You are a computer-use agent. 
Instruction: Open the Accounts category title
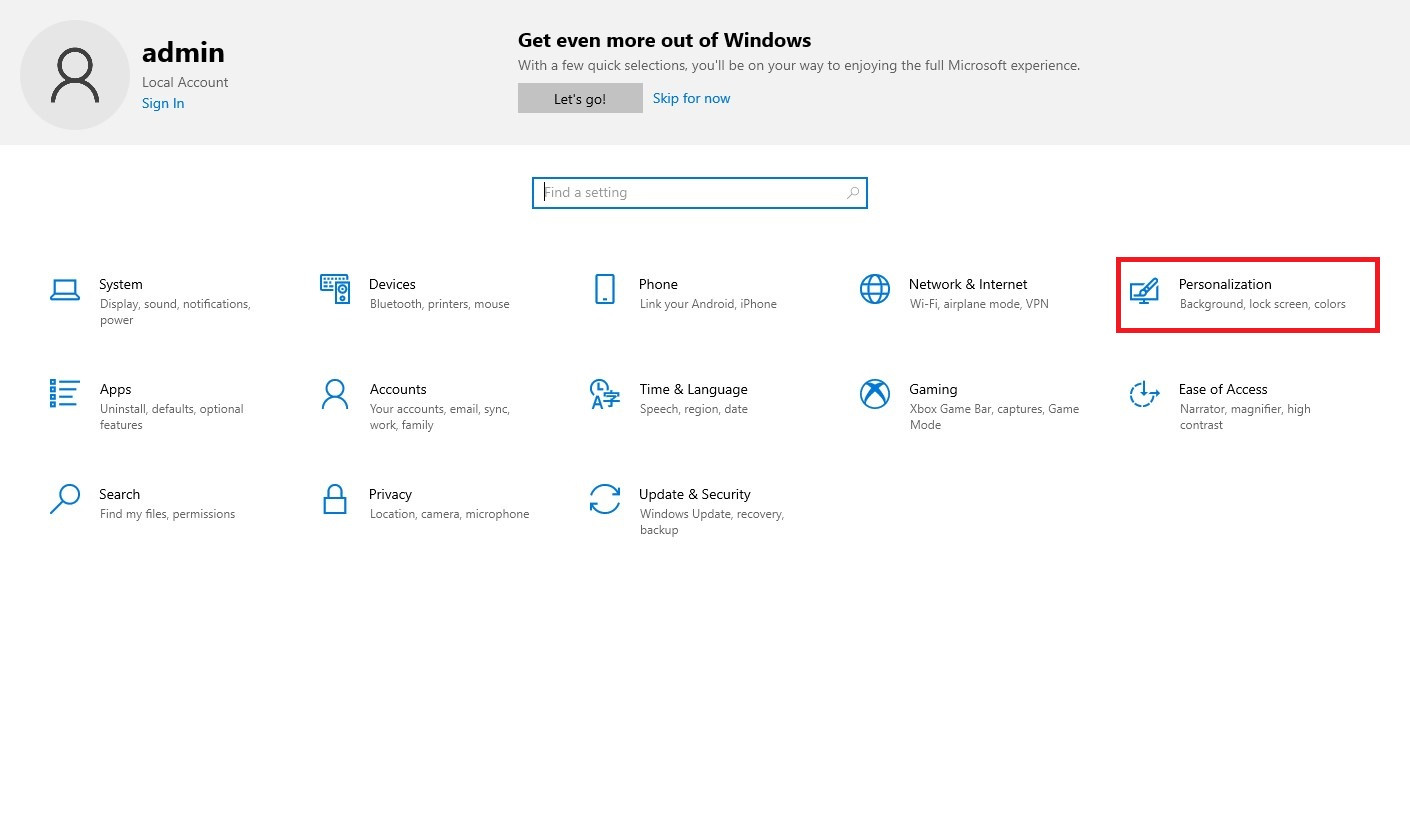pos(398,389)
